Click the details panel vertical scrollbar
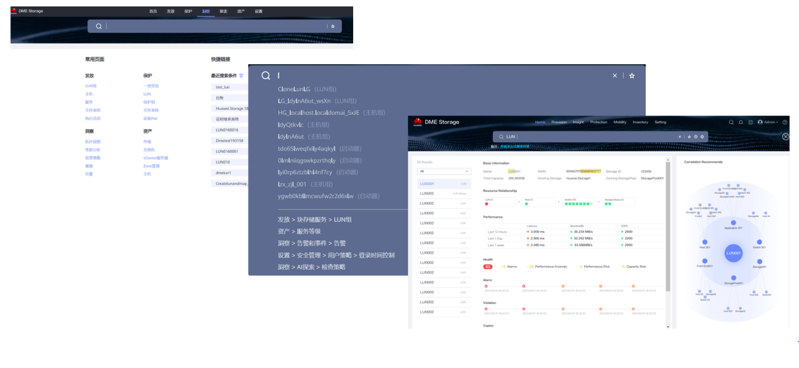 coord(668,224)
